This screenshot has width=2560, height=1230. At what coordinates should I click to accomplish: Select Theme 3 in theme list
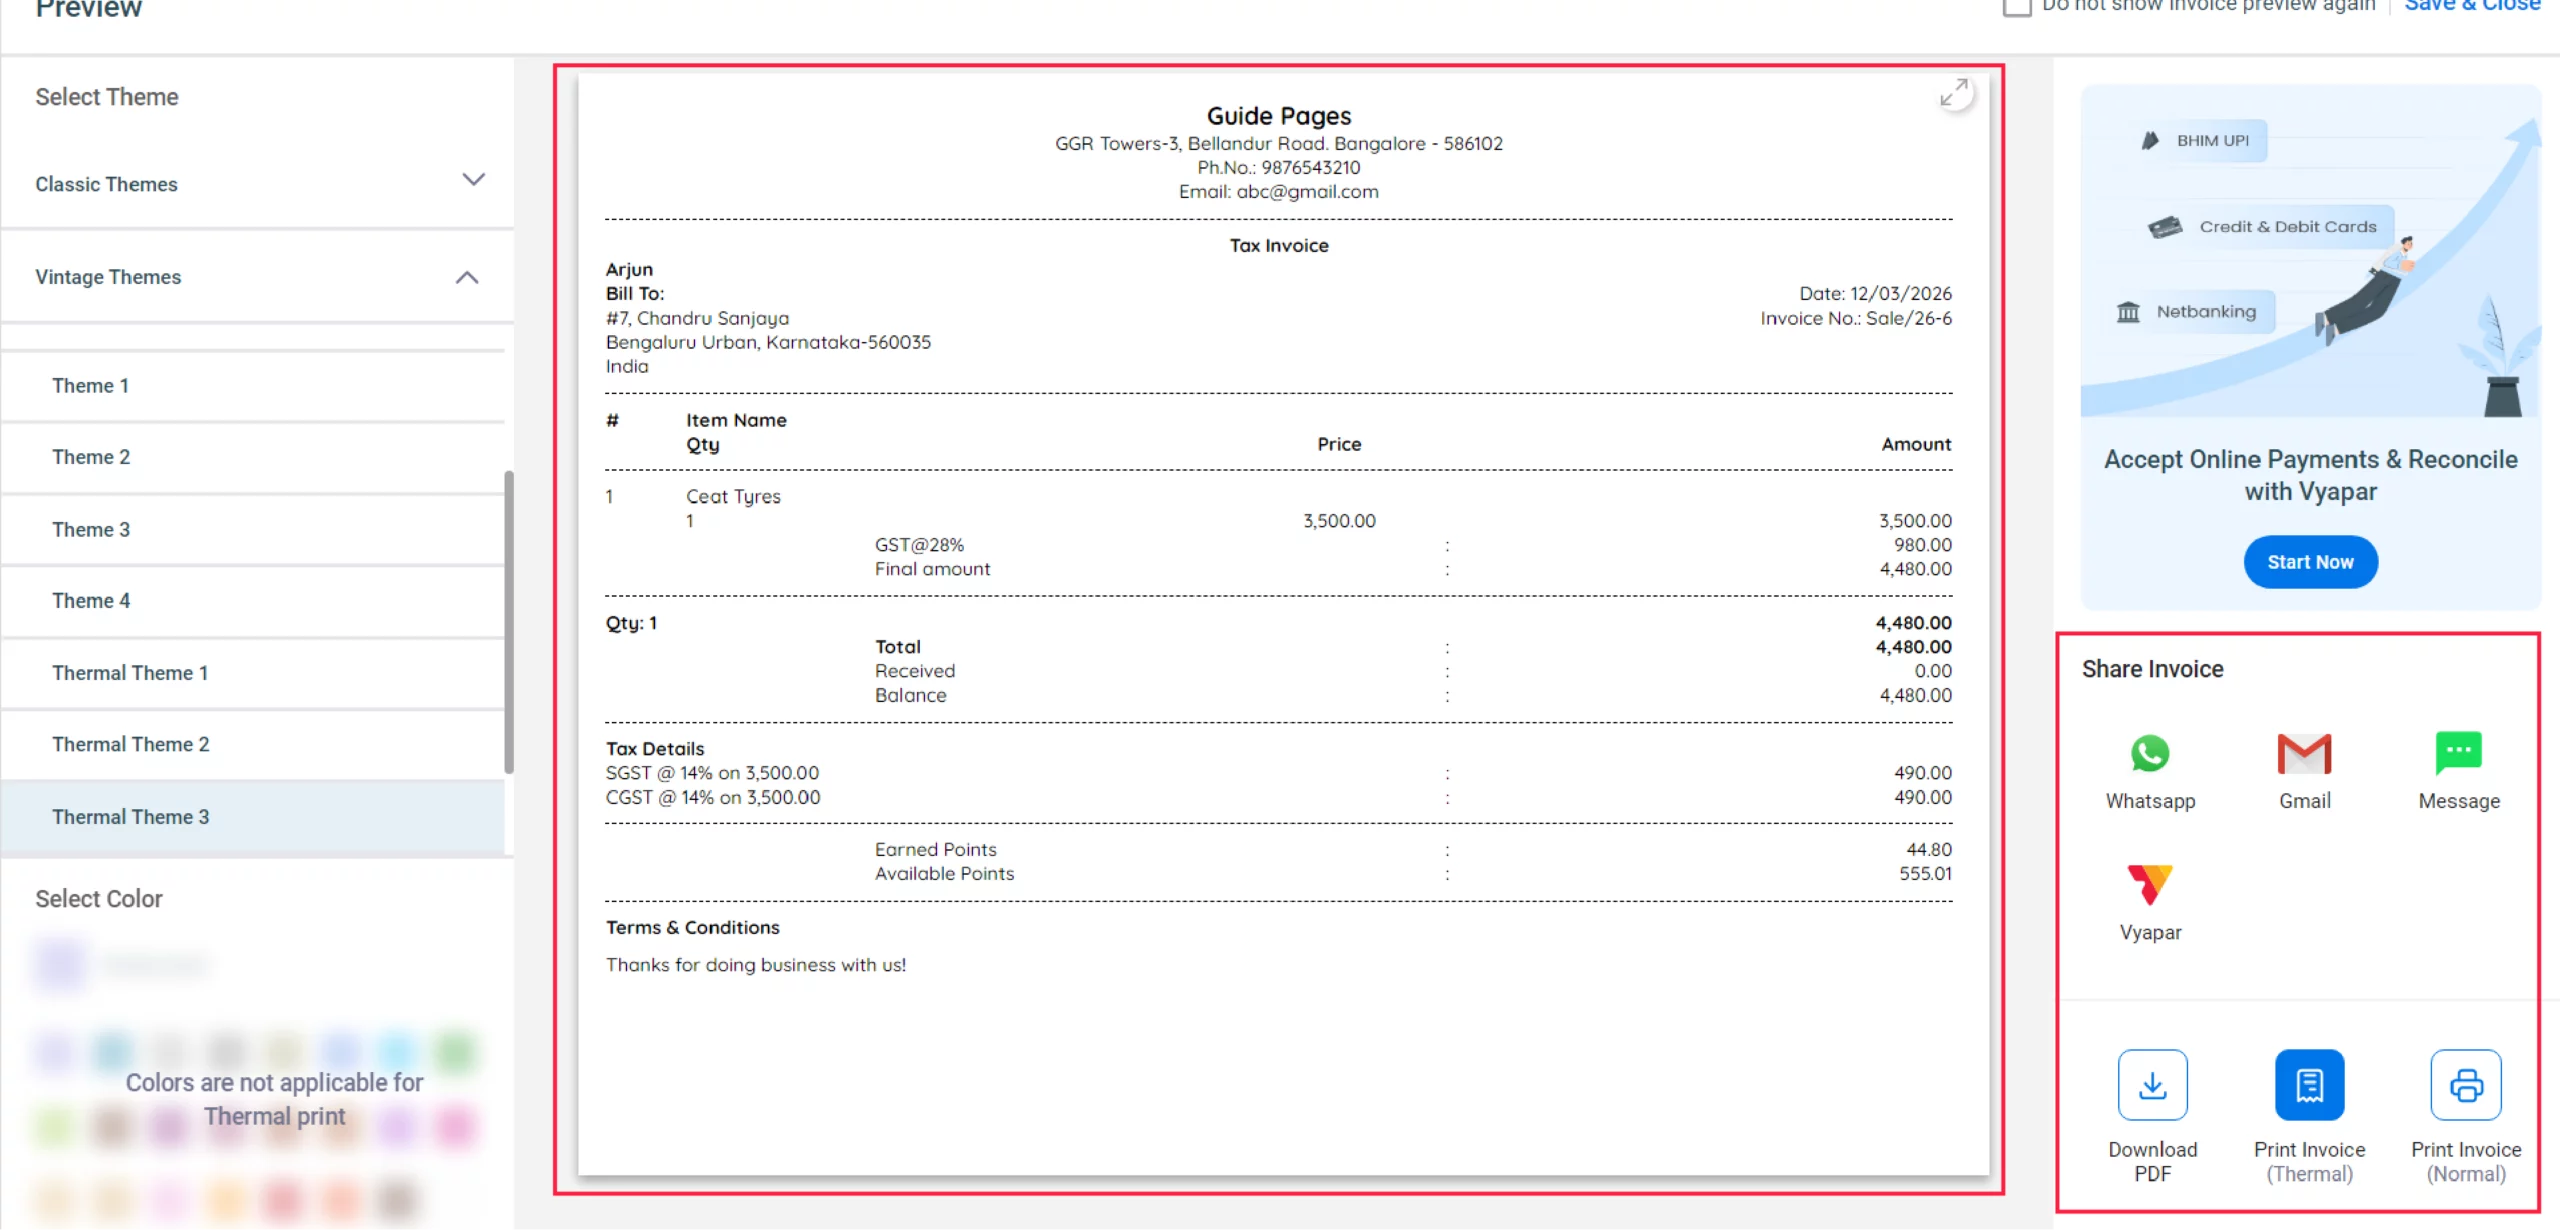click(91, 530)
